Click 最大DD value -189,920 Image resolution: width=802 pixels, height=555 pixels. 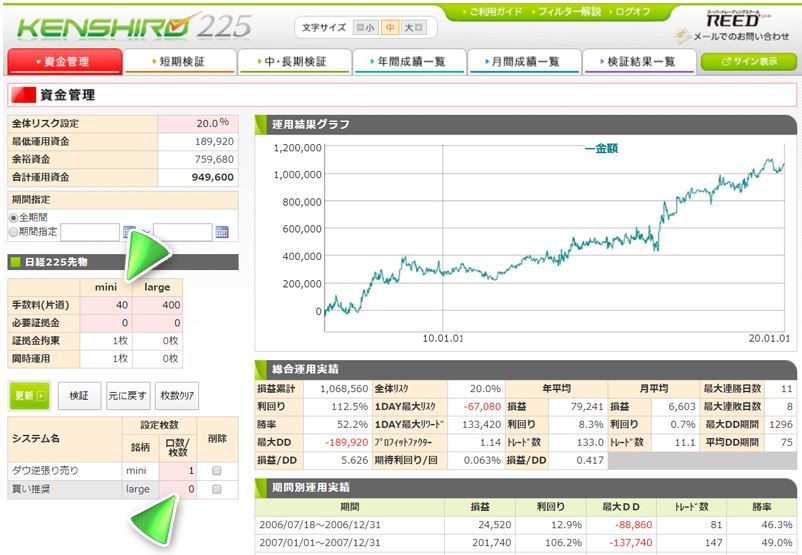tap(346, 442)
